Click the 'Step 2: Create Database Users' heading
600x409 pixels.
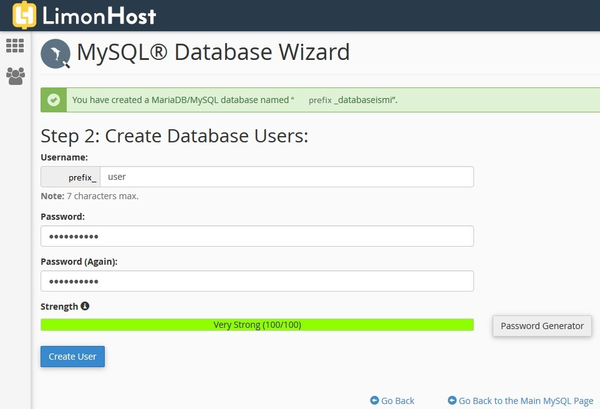[x=174, y=136]
